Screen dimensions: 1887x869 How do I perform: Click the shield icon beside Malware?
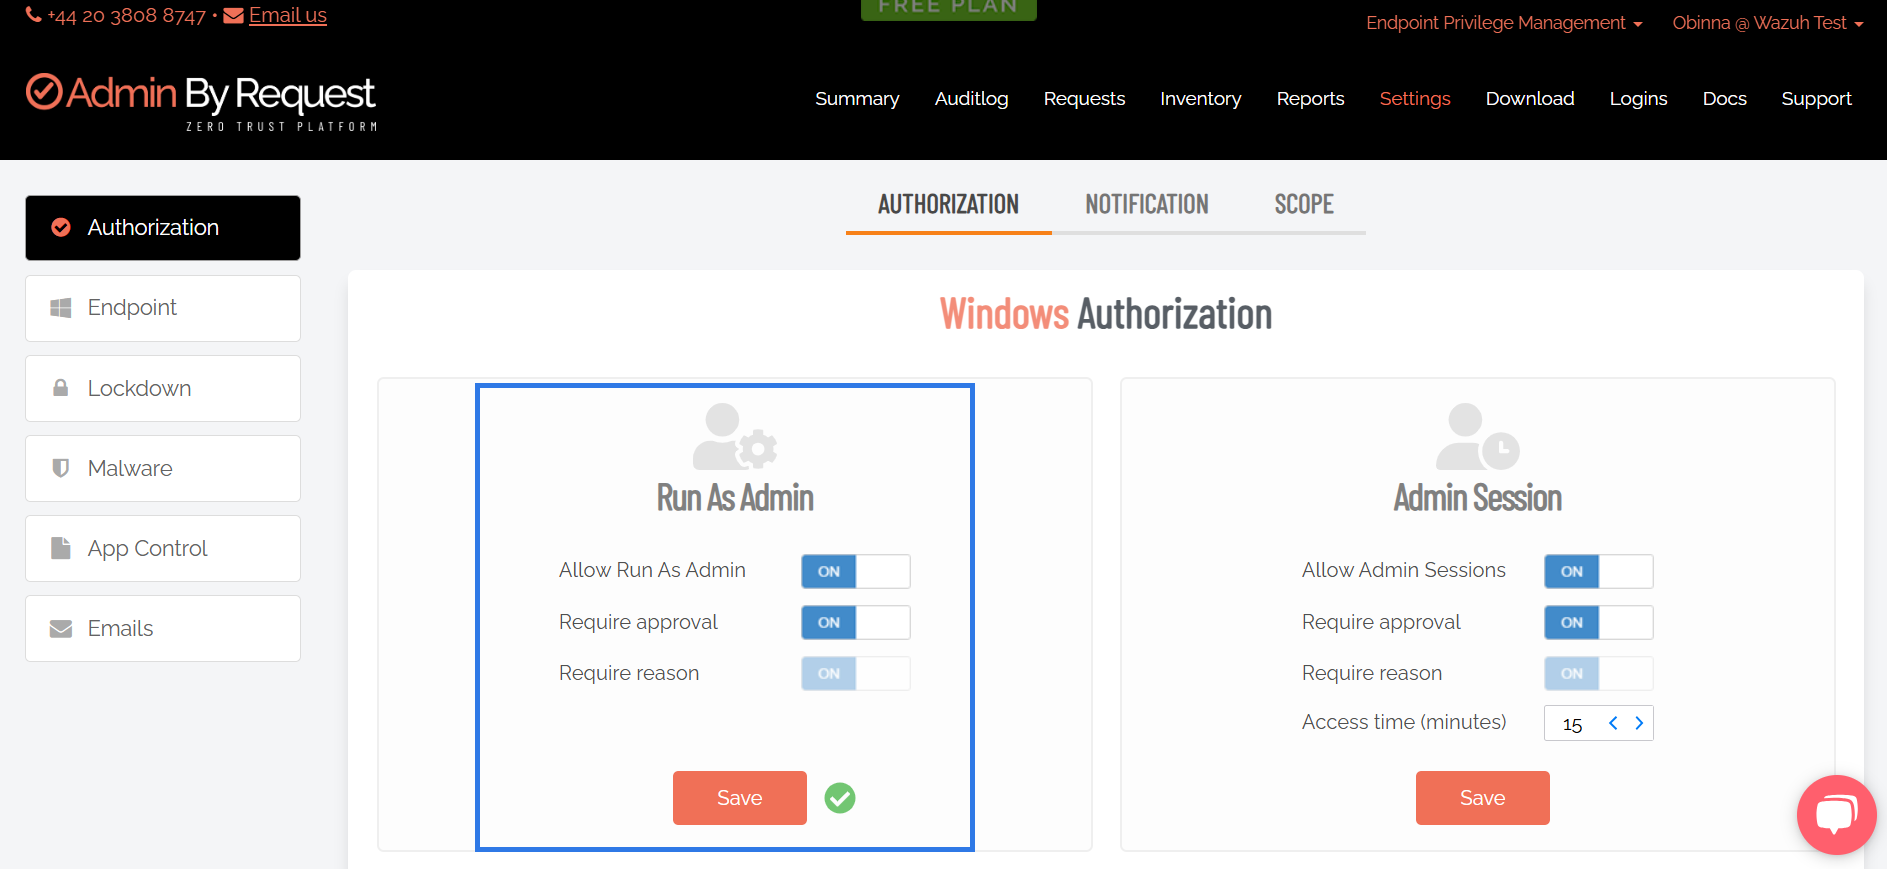(x=61, y=468)
